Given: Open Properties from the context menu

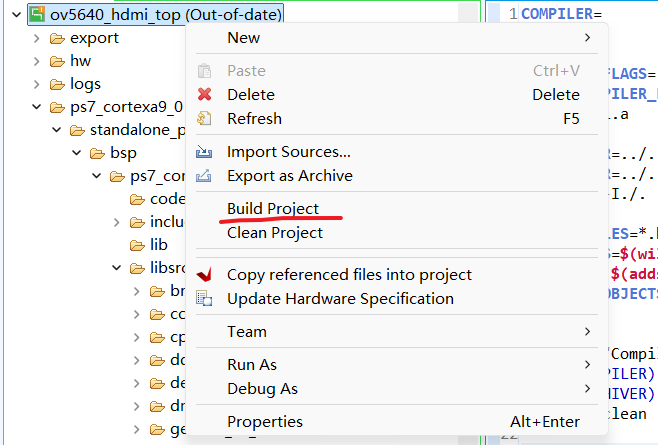Looking at the screenshot, I should pos(265,421).
